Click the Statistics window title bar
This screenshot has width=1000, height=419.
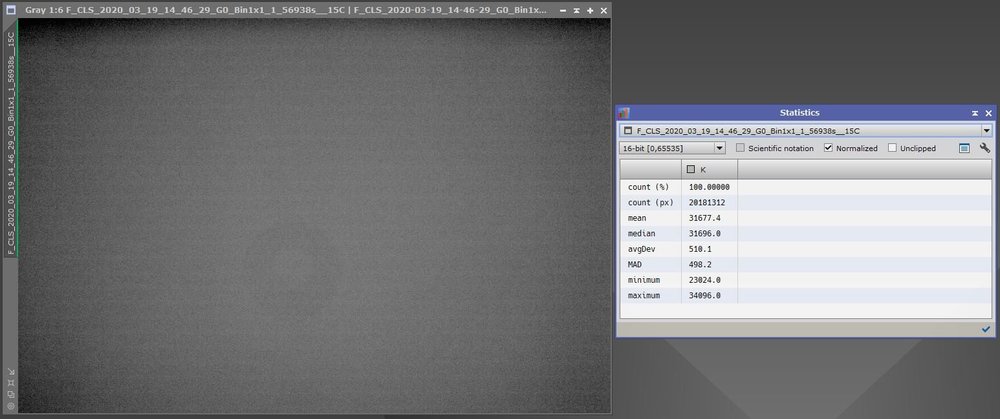(800, 113)
